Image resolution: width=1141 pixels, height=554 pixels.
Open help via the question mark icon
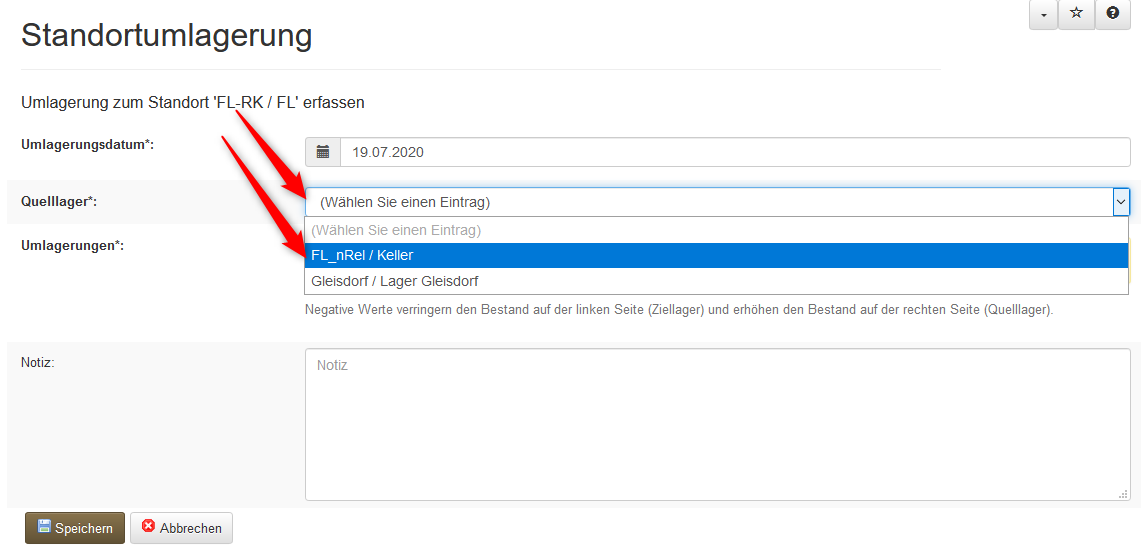pyautogui.click(x=1112, y=14)
